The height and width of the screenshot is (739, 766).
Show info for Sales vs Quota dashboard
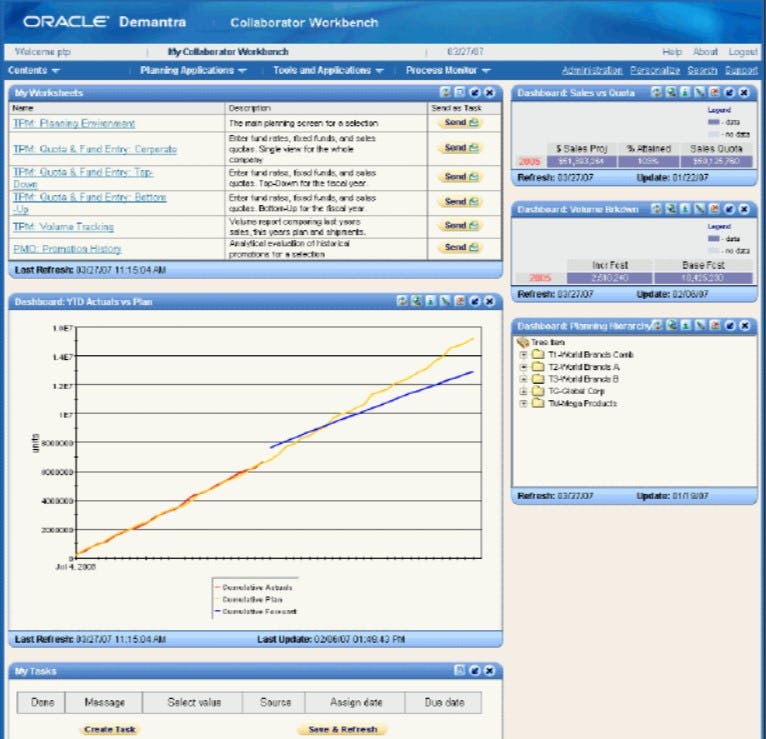coord(685,92)
